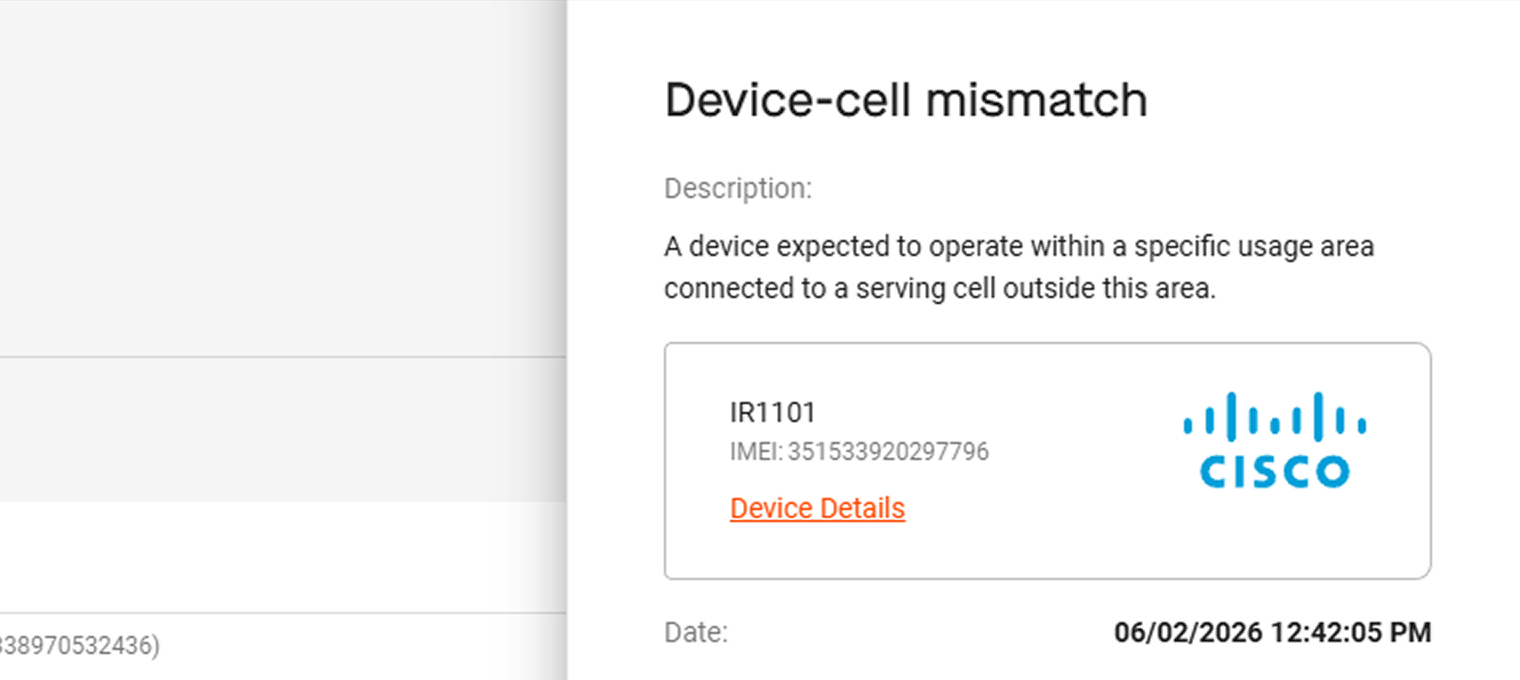The width and height of the screenshot is (1520, 680).
Task: Dismiss the panel via the dimmed gray overlay
Action: coord(280,180)
